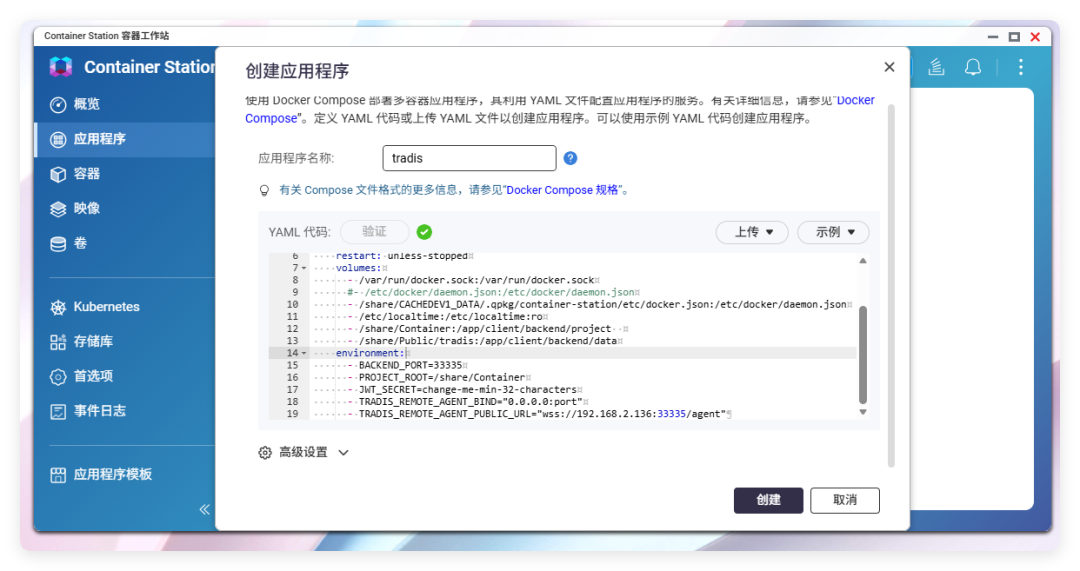Close the 创建应用程序 dialog
This screenshot has height=571, width=1080.
pyautogui.click(x=889, y=67)
